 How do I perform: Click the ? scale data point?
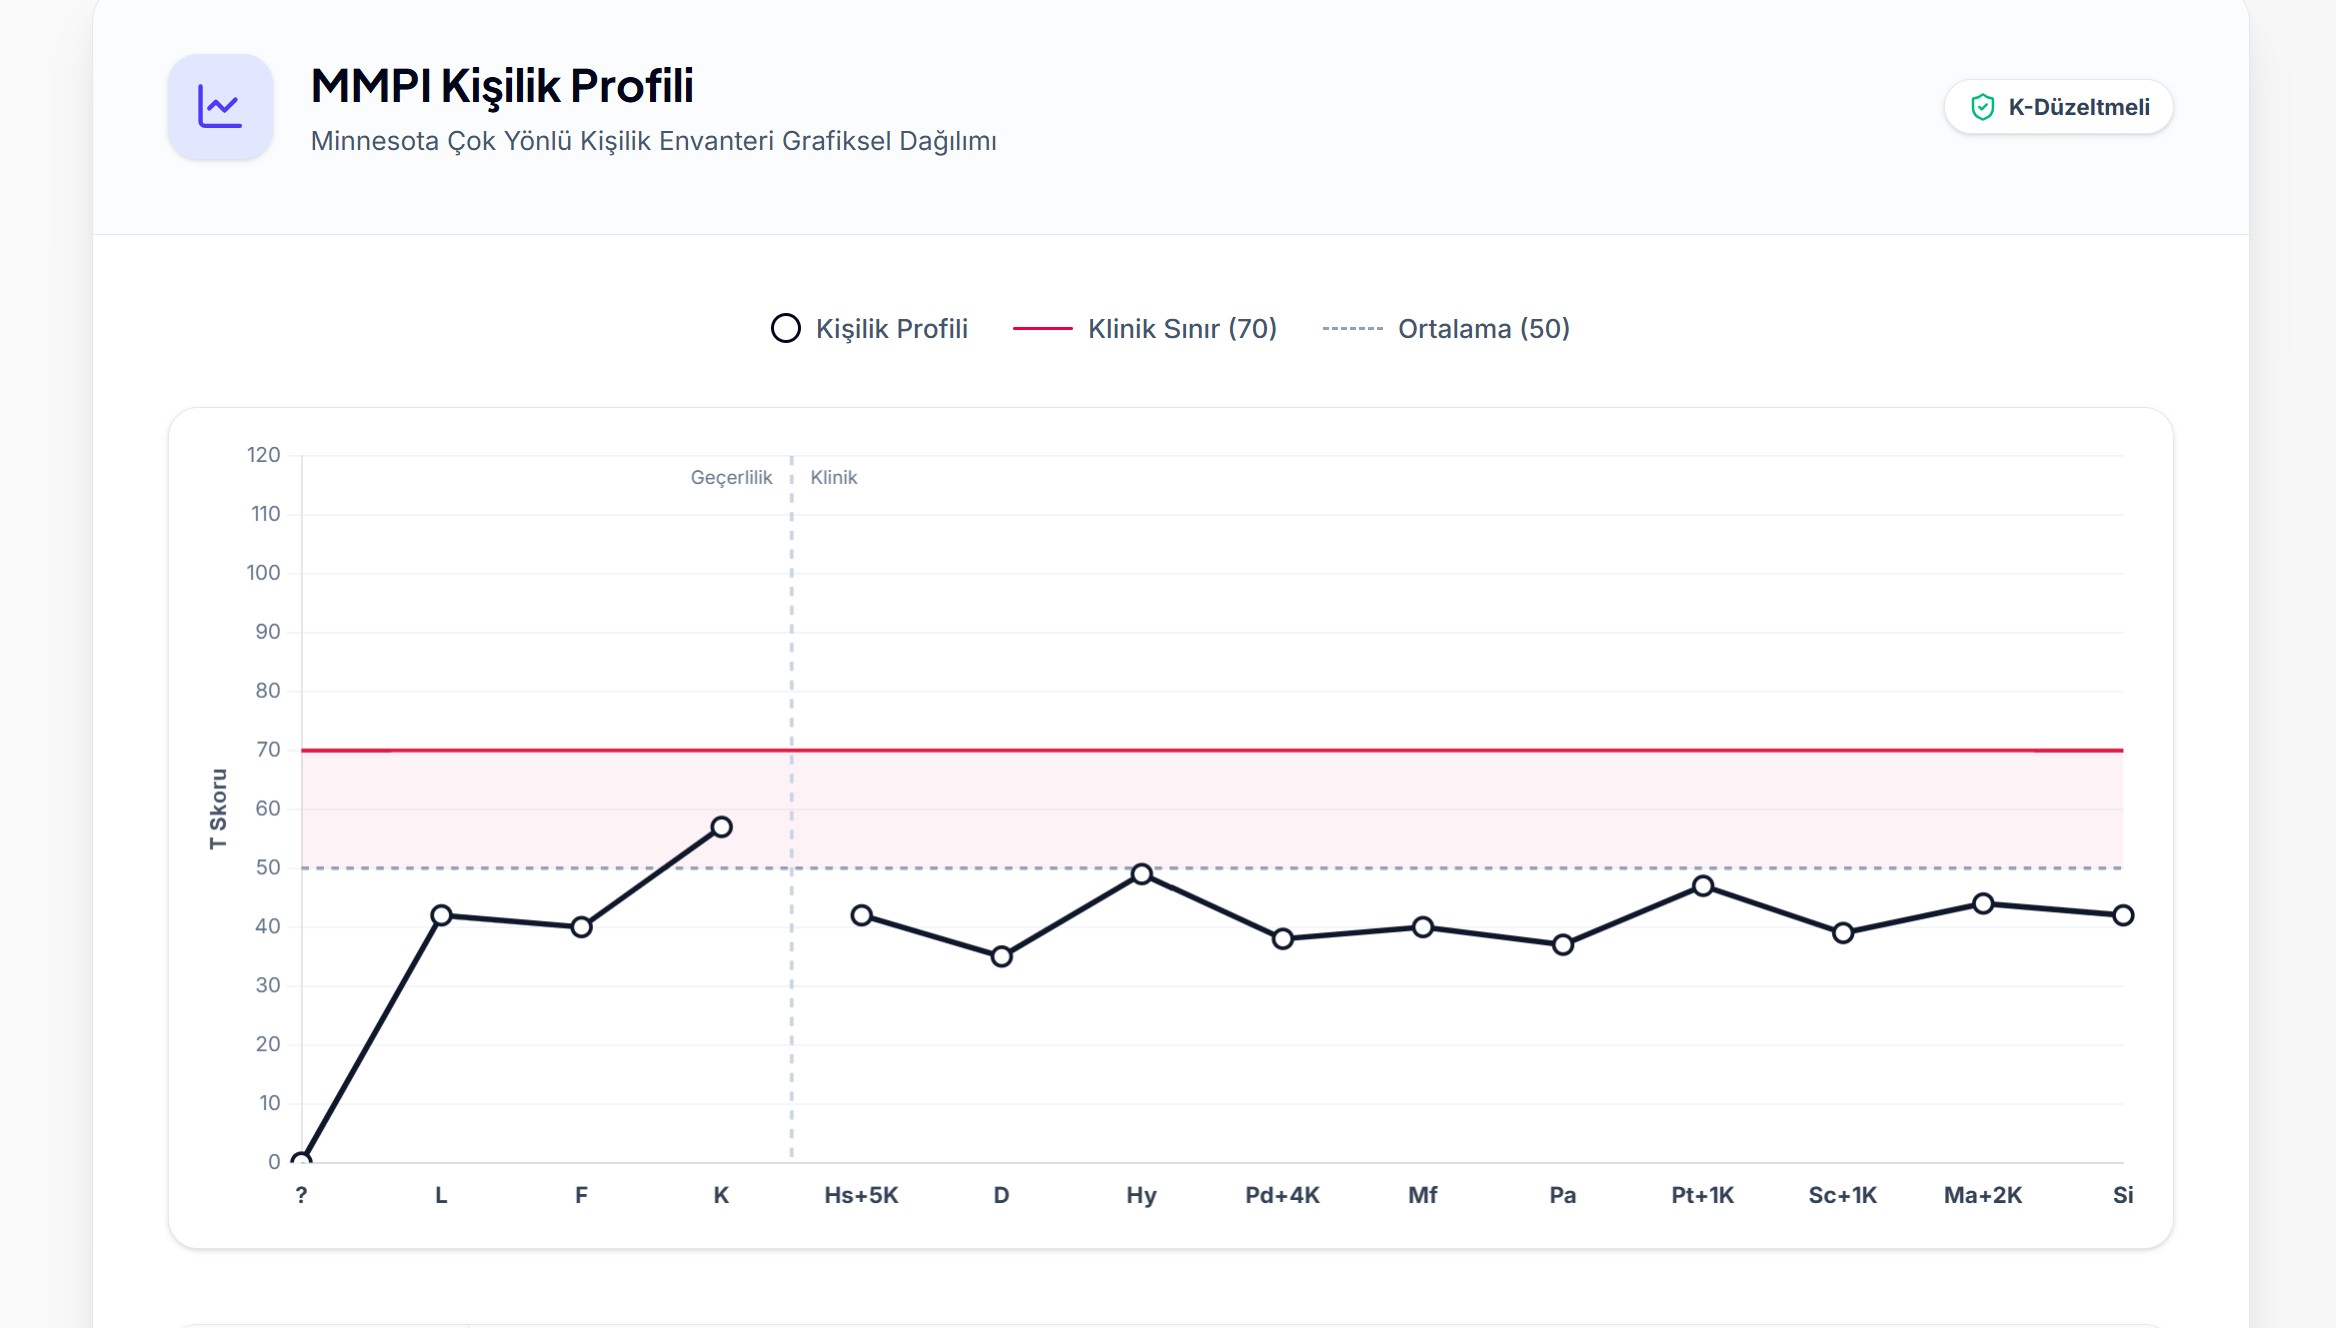(301, 1162)
